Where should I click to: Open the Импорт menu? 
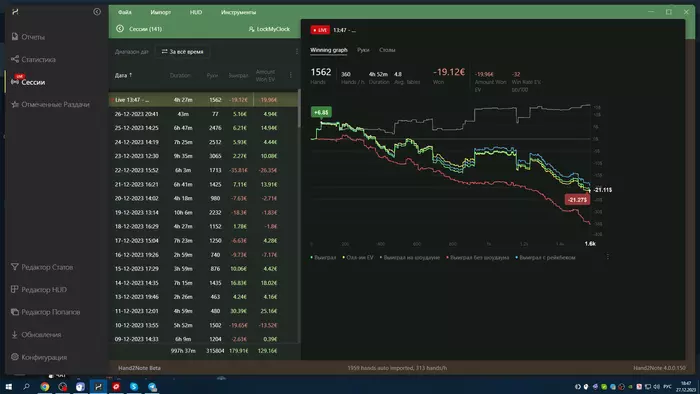pyautogui.click(x=161, y=12)
